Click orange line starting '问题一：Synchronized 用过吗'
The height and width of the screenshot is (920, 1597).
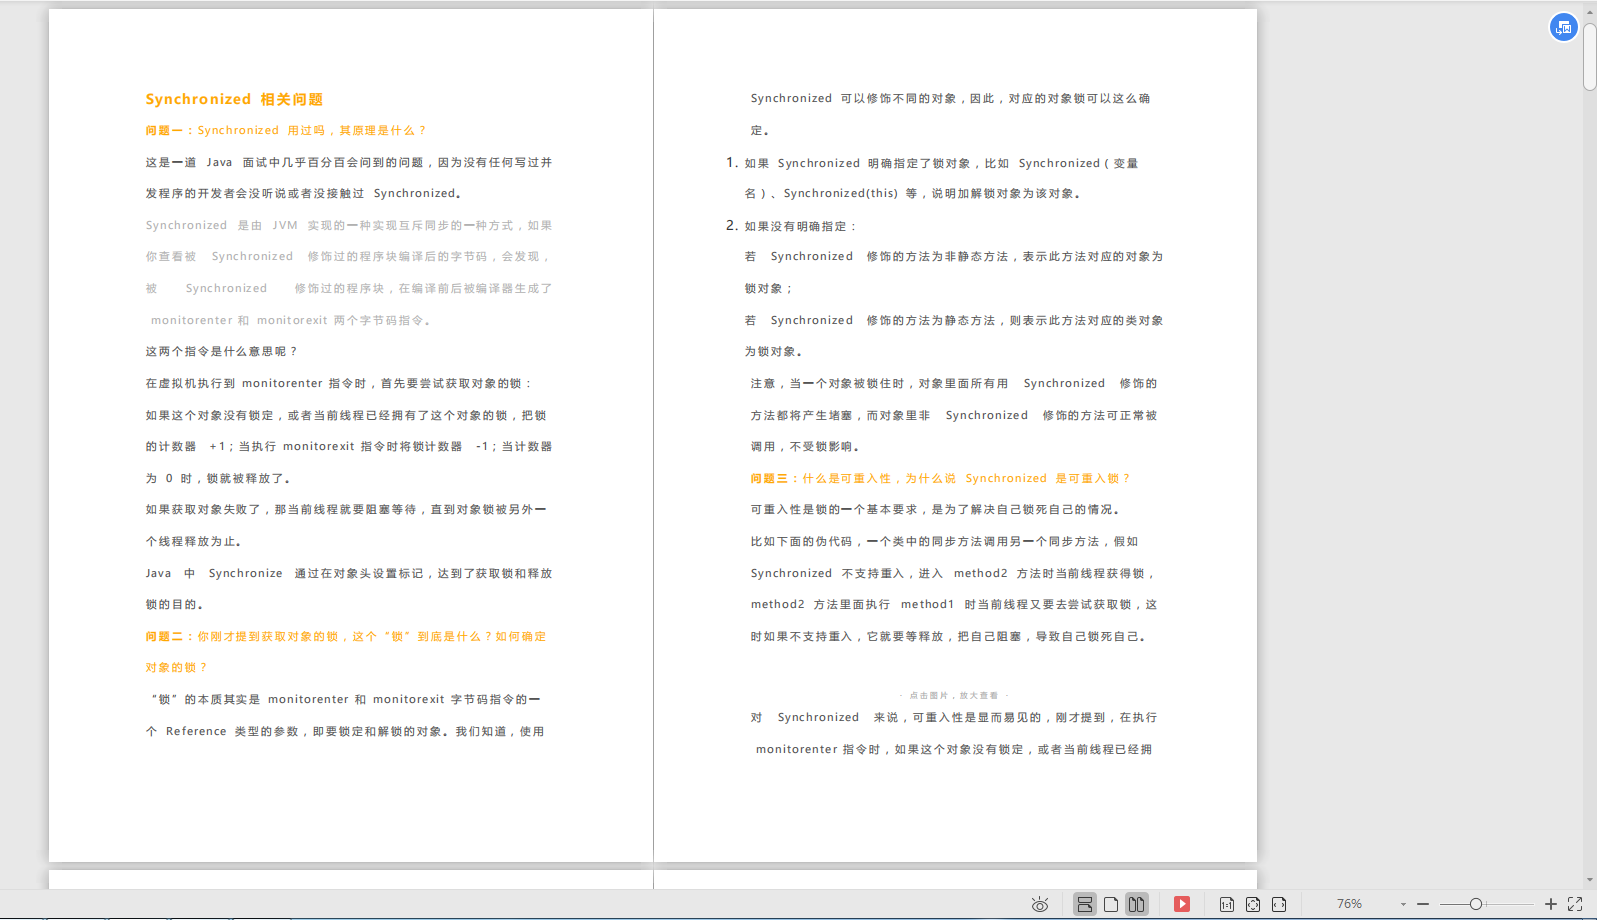pyautogui.click(x=286, y=130)
